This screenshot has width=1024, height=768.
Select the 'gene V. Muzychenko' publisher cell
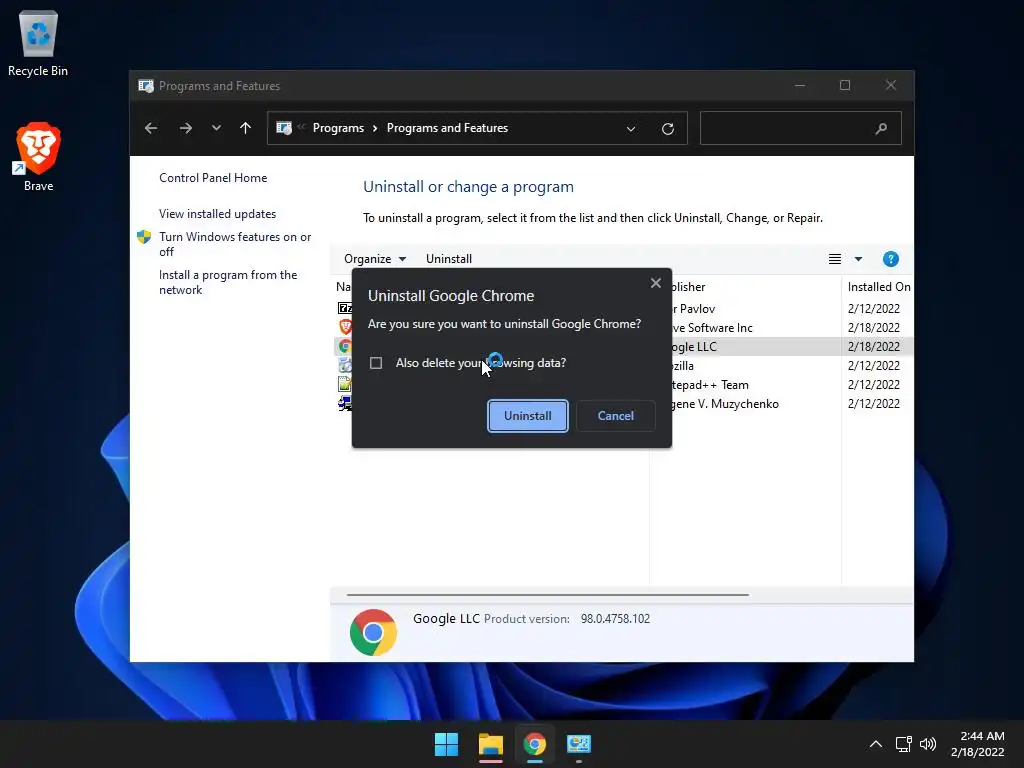click(726, 404)
